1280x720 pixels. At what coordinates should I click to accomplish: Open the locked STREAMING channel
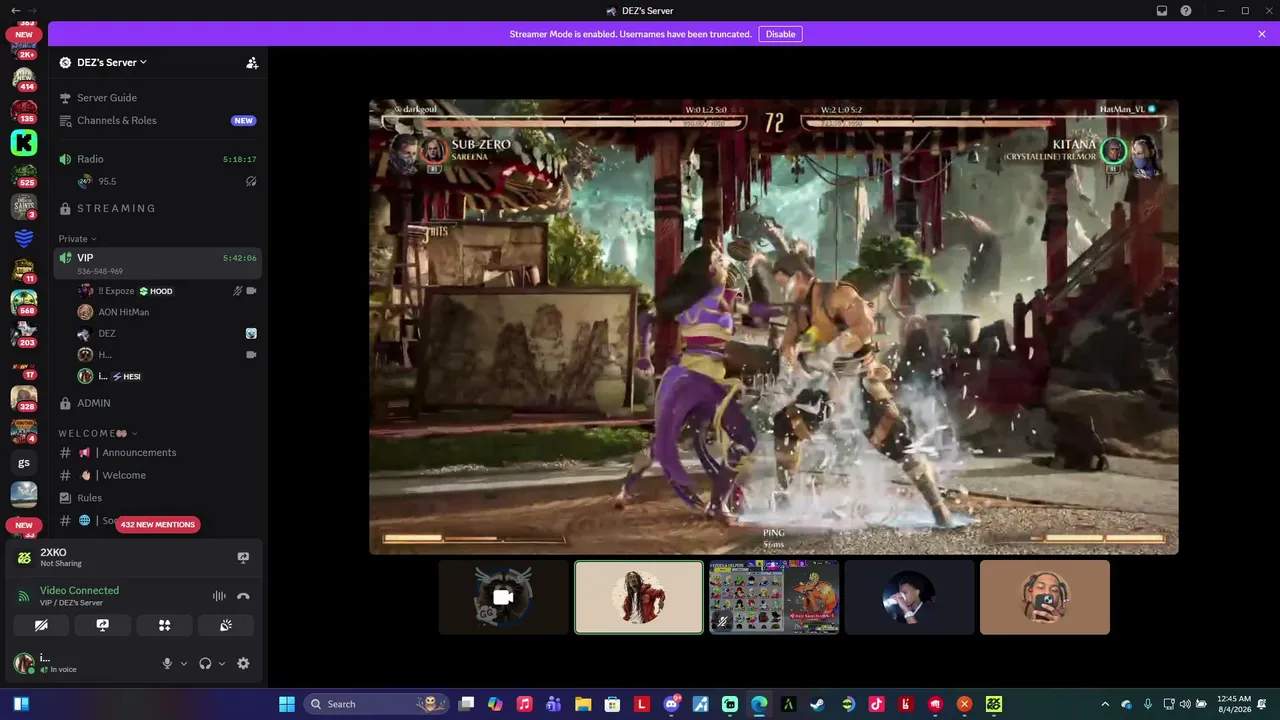click(158, 208)
